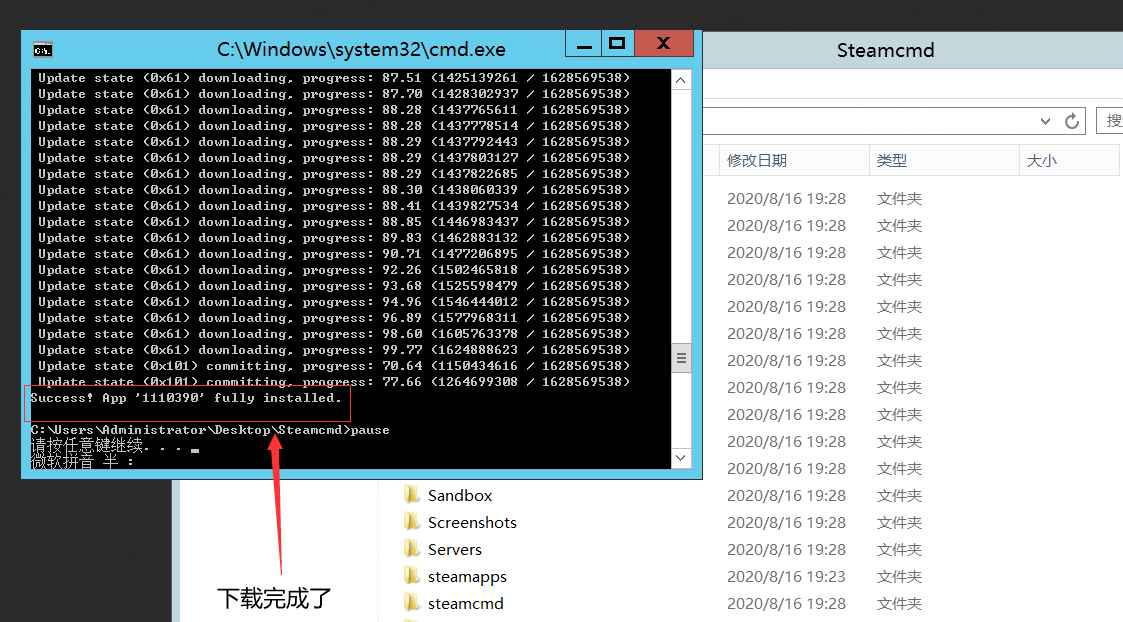
Task: Click the cmd.exe system menu icon
Action: pyautogui.click(x=43, y=49)
